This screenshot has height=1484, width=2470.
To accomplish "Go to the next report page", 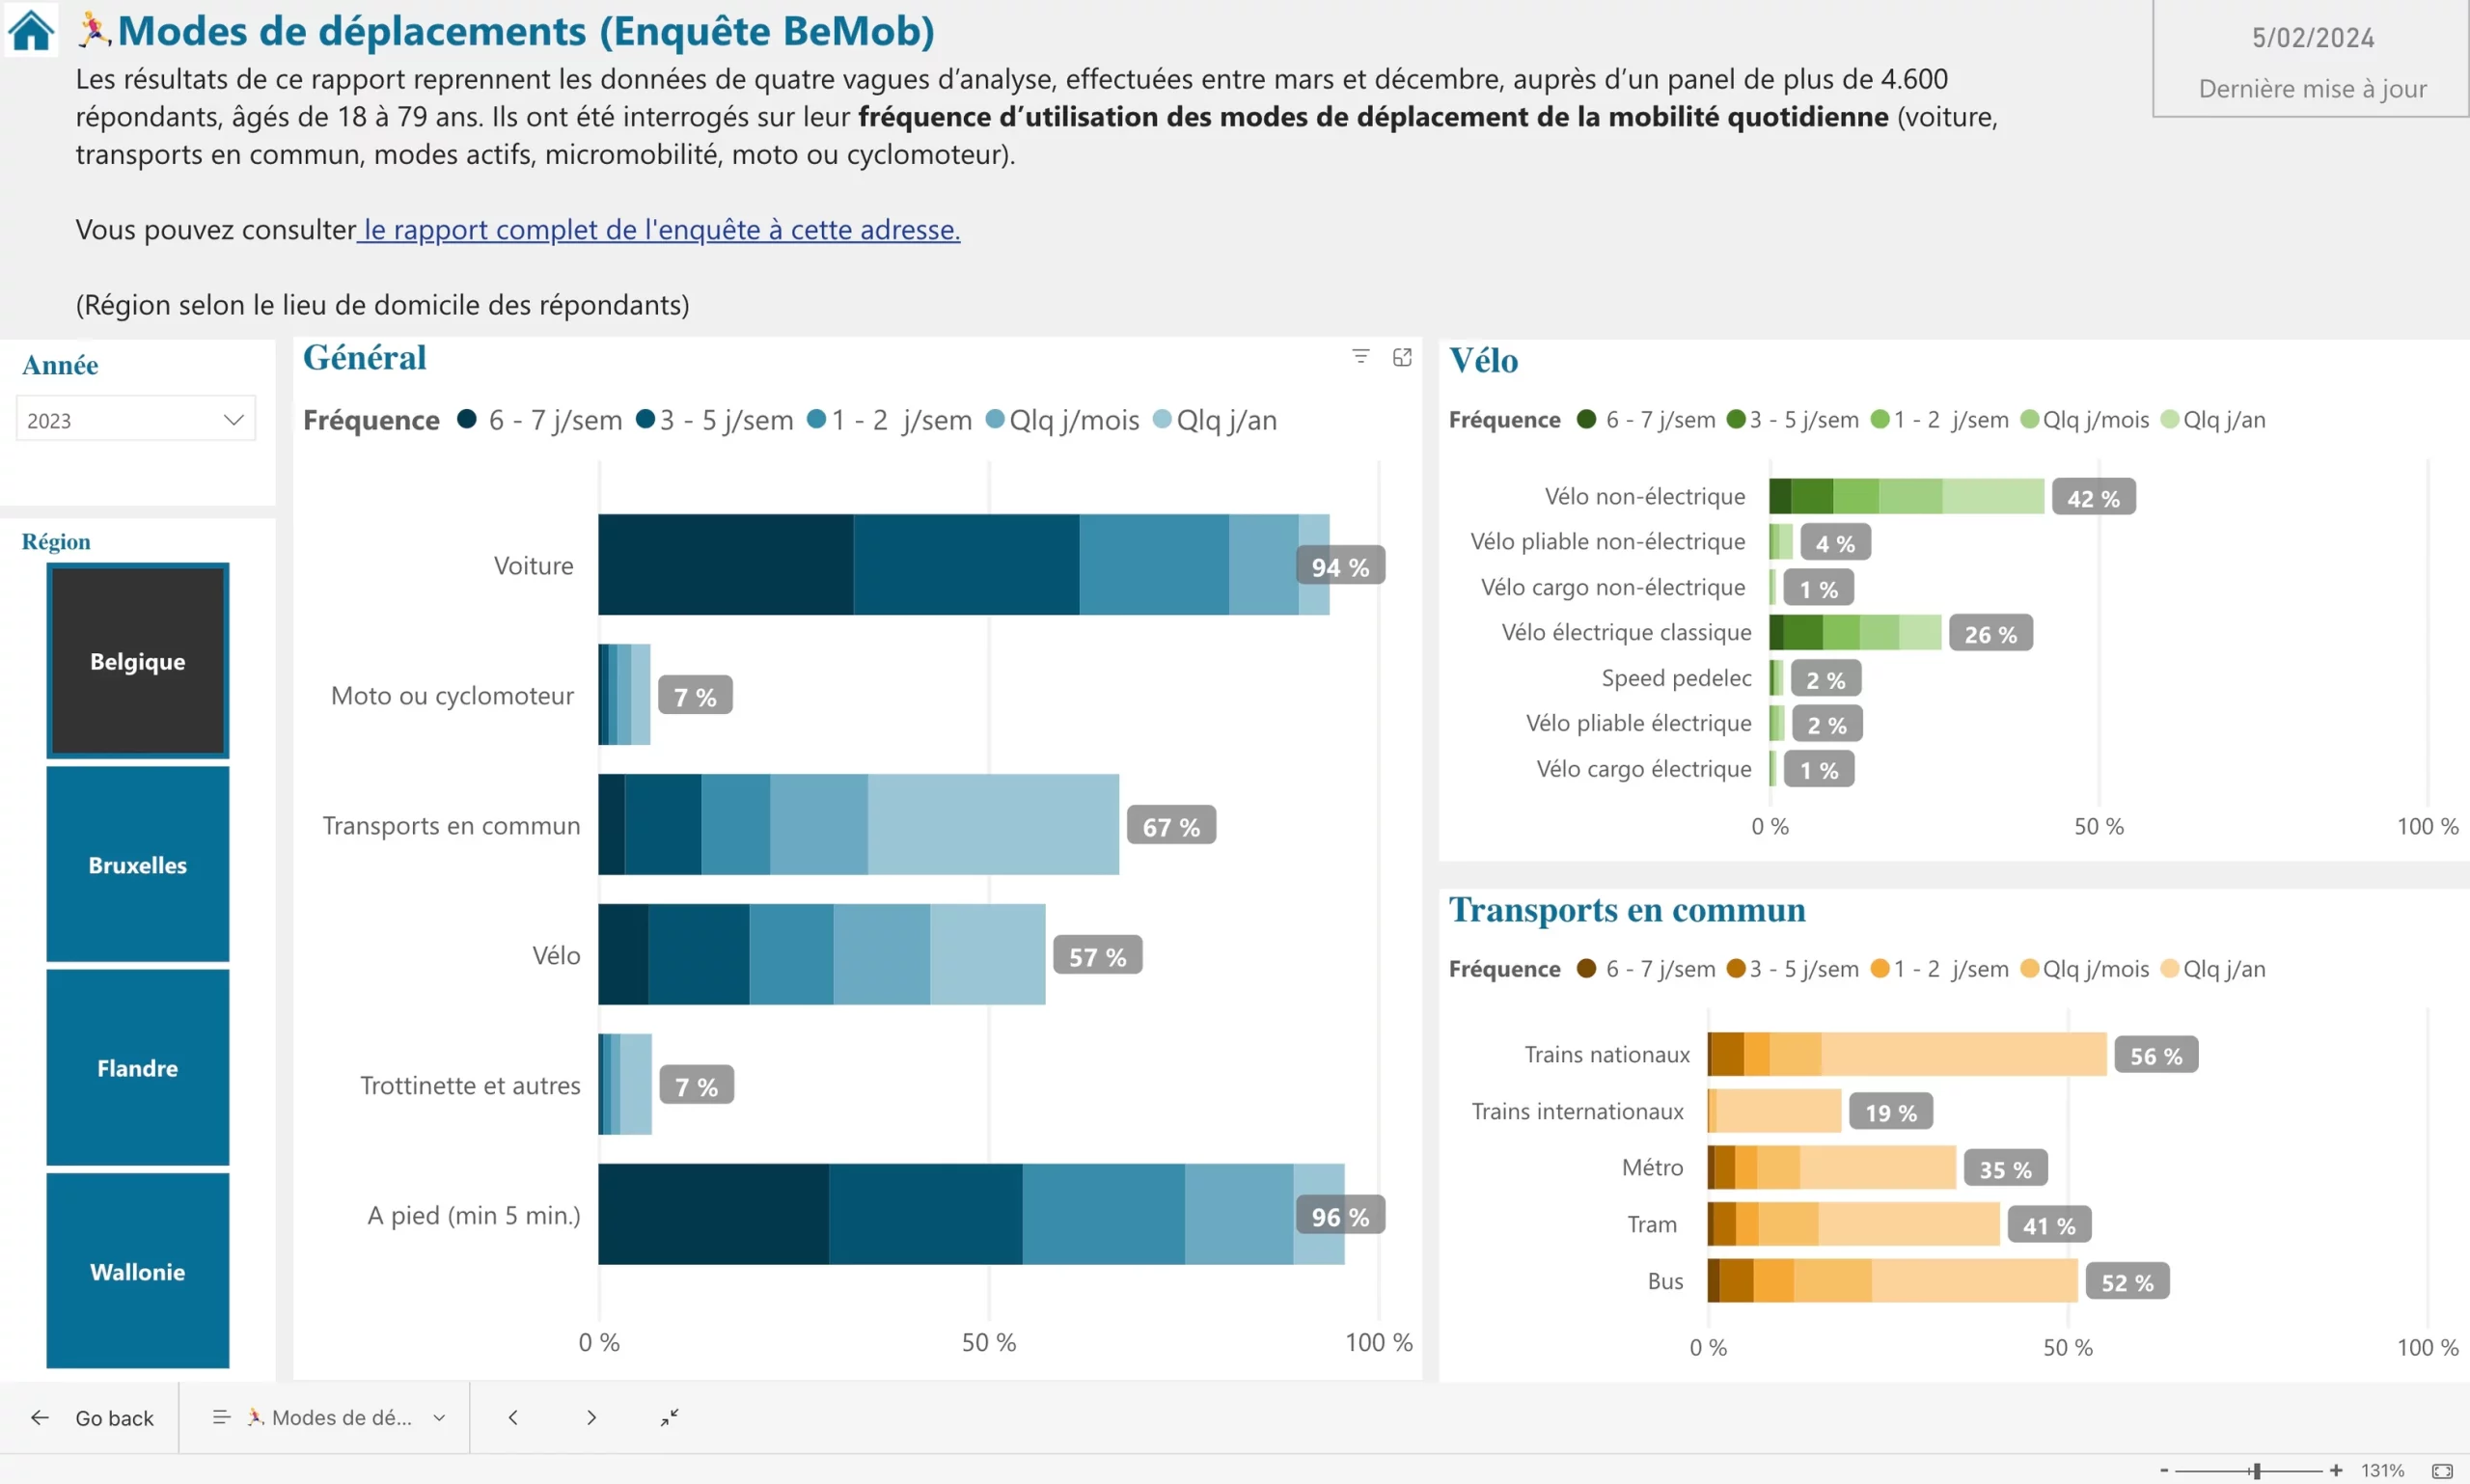I will tap(591, 1417).
